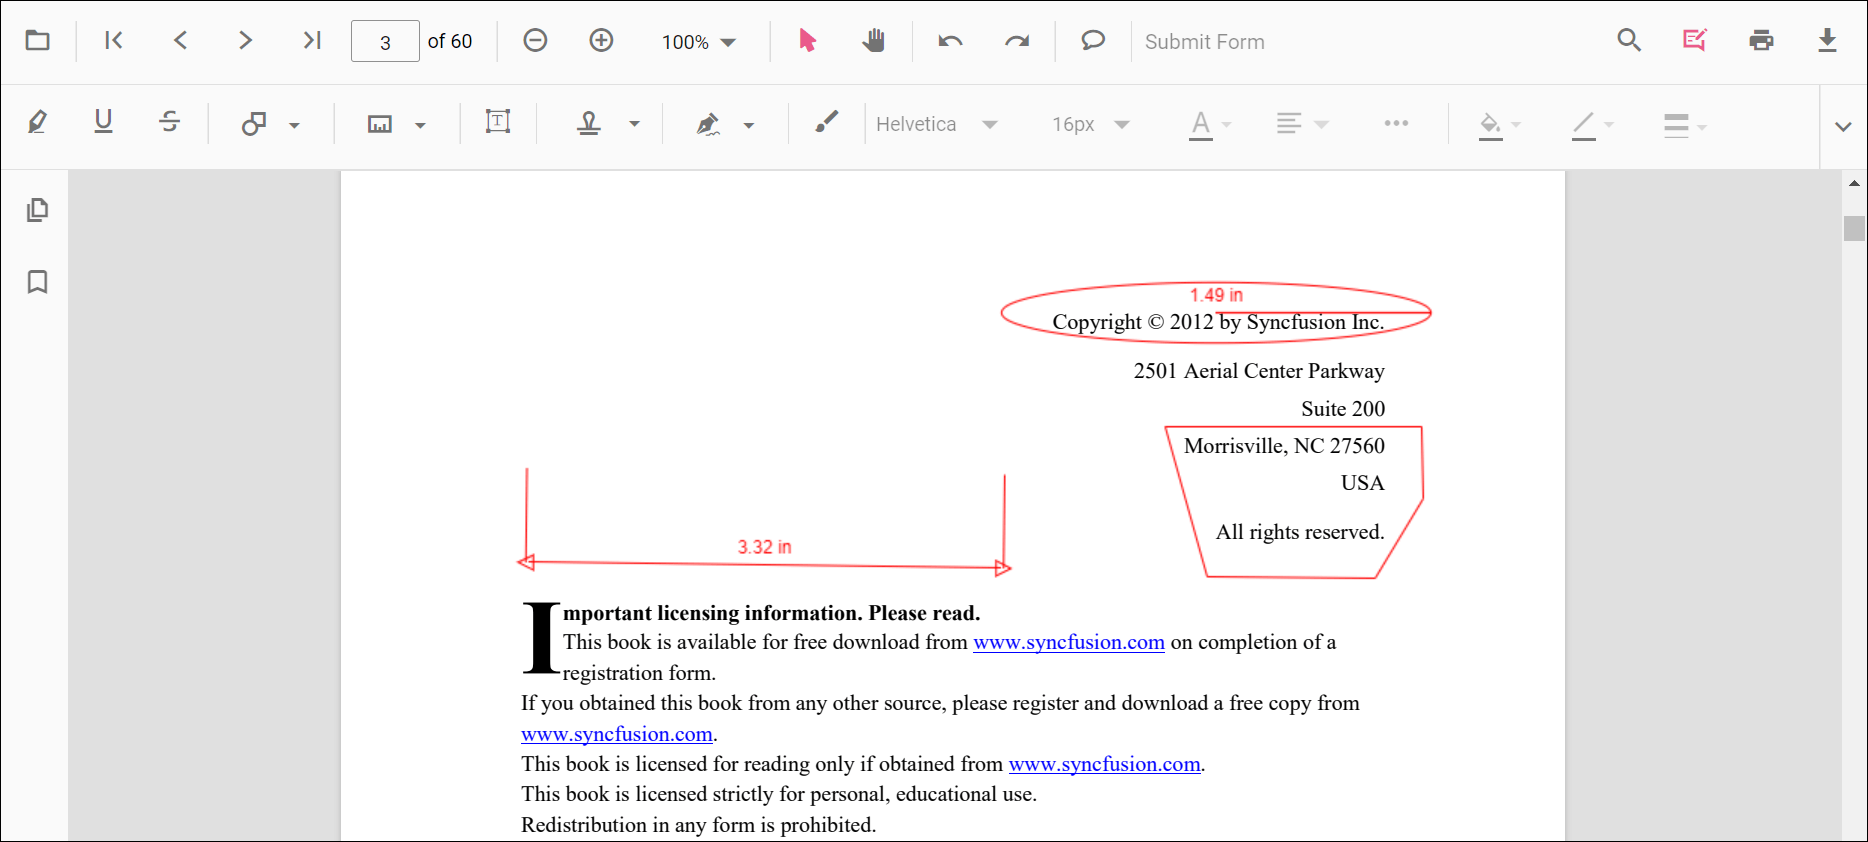Click the measurement calibrate icon
Image resolution: width=1868 pixels, height=842 pixels.
pos(380,124)
